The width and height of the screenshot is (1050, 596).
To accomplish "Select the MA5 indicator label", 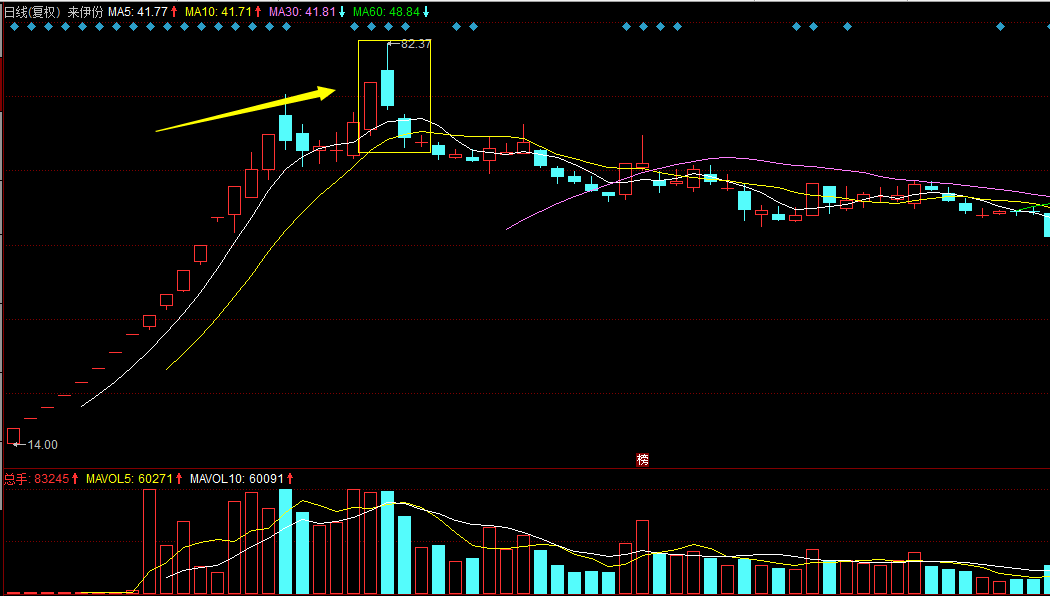I will point(120,12).
